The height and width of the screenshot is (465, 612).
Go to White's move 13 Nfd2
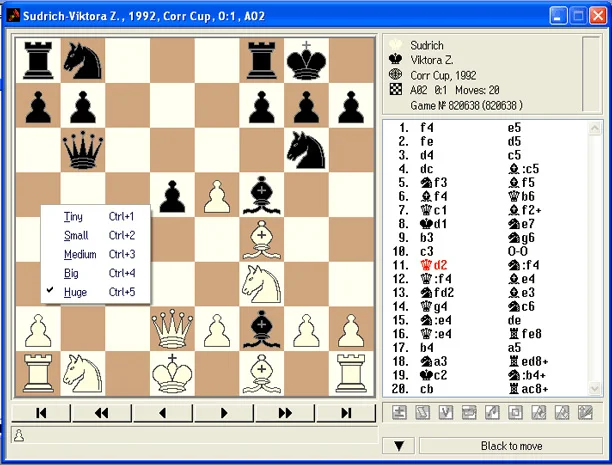click(x=437, y=292)
